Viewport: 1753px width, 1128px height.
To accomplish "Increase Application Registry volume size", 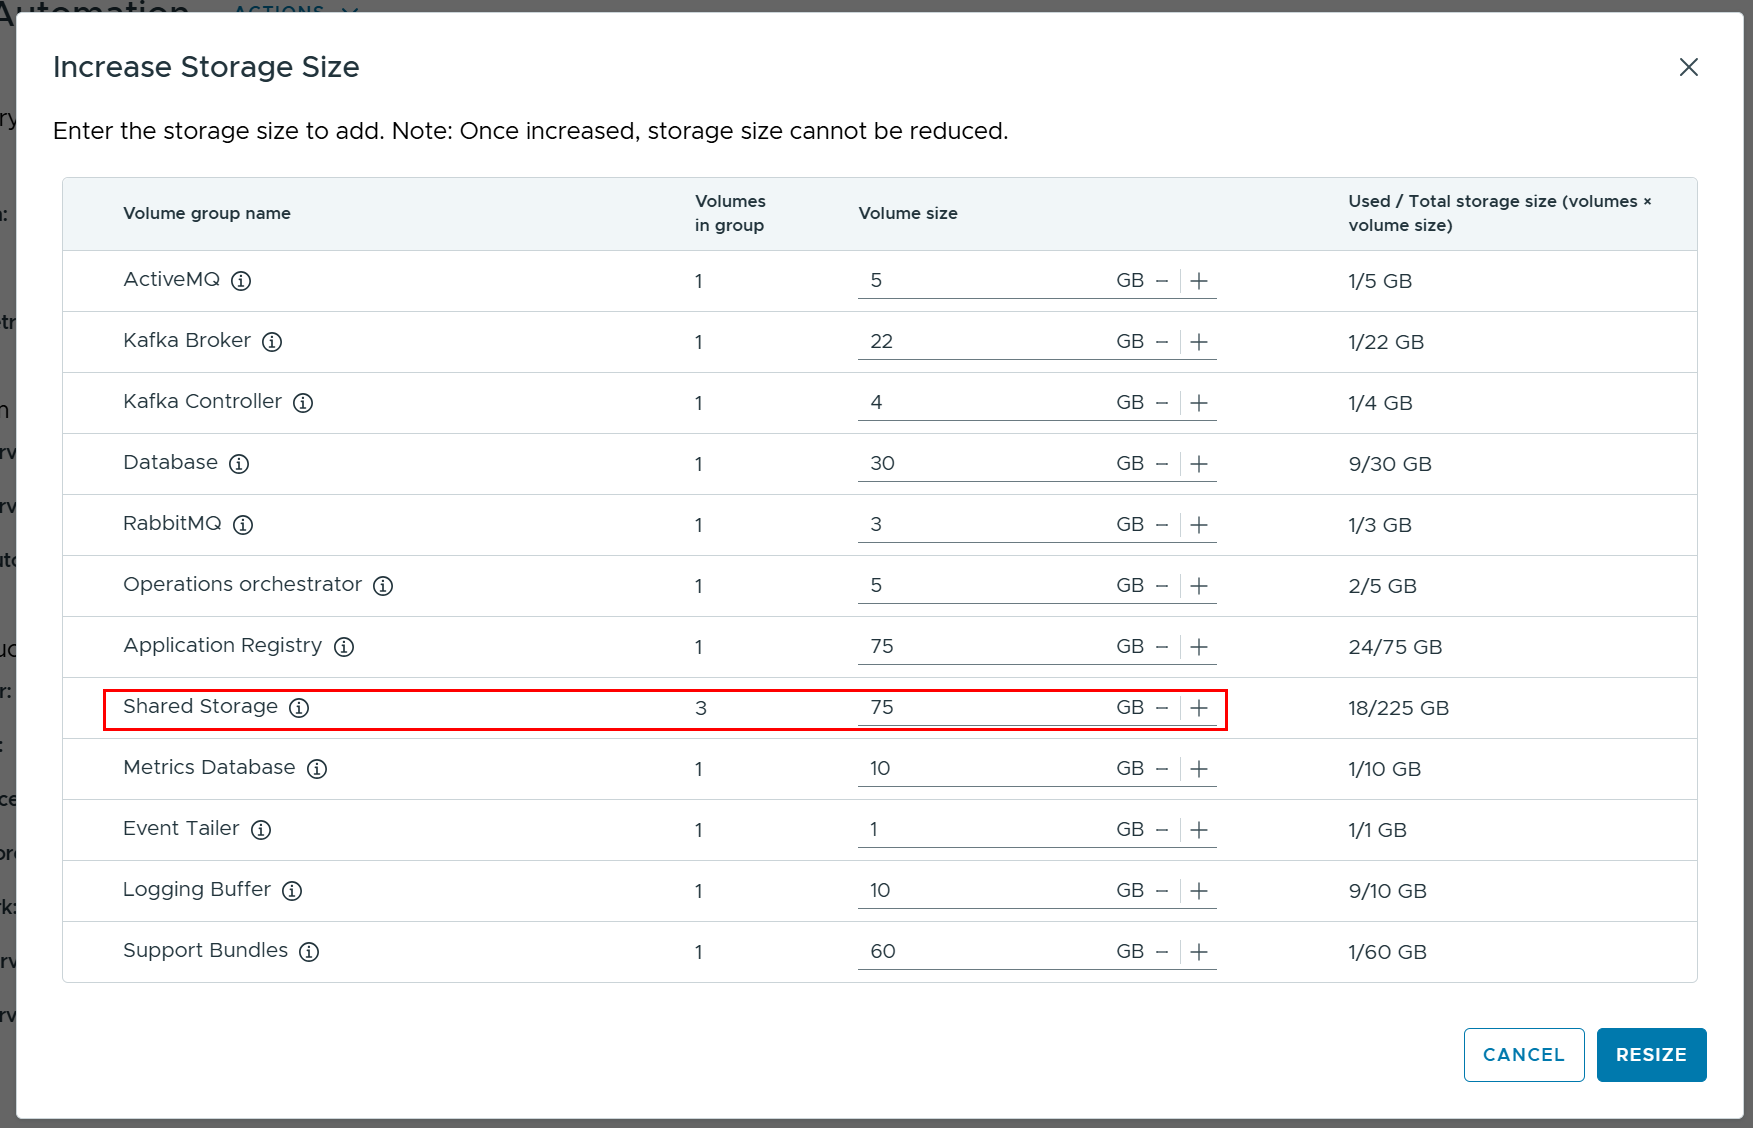I will 1199,647.
